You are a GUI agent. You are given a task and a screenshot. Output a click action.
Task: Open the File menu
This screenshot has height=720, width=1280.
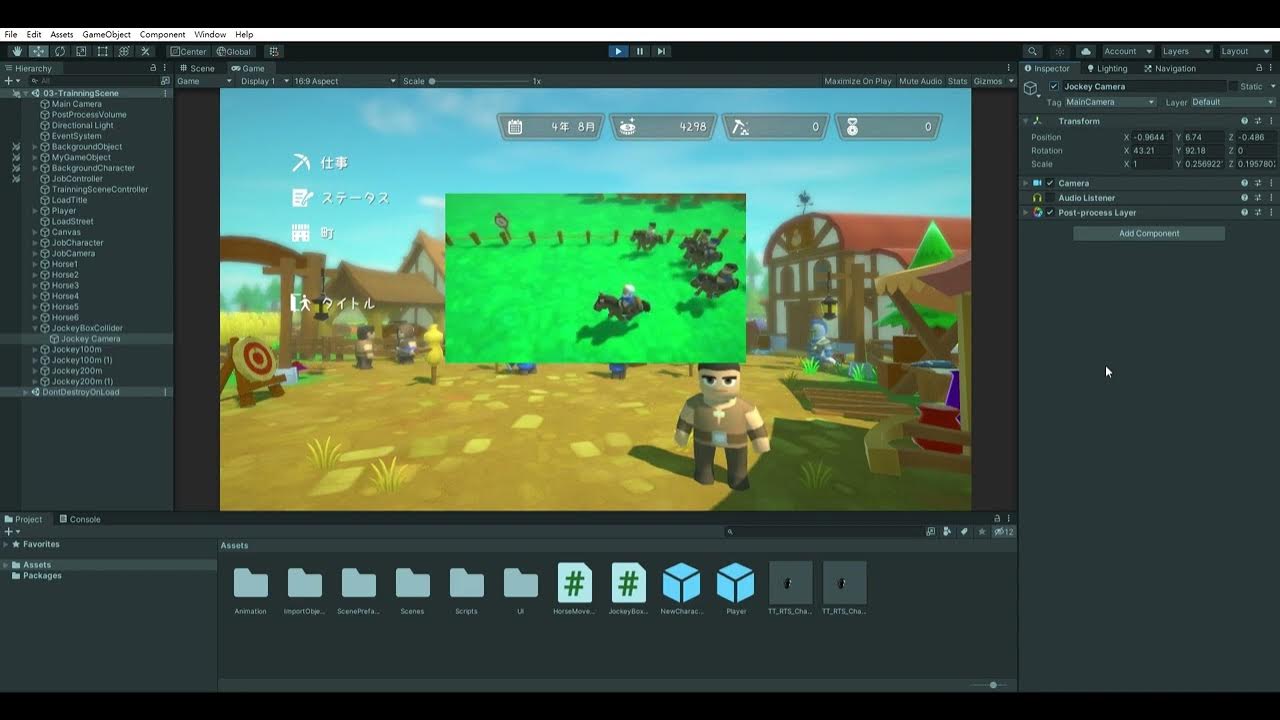11,34
